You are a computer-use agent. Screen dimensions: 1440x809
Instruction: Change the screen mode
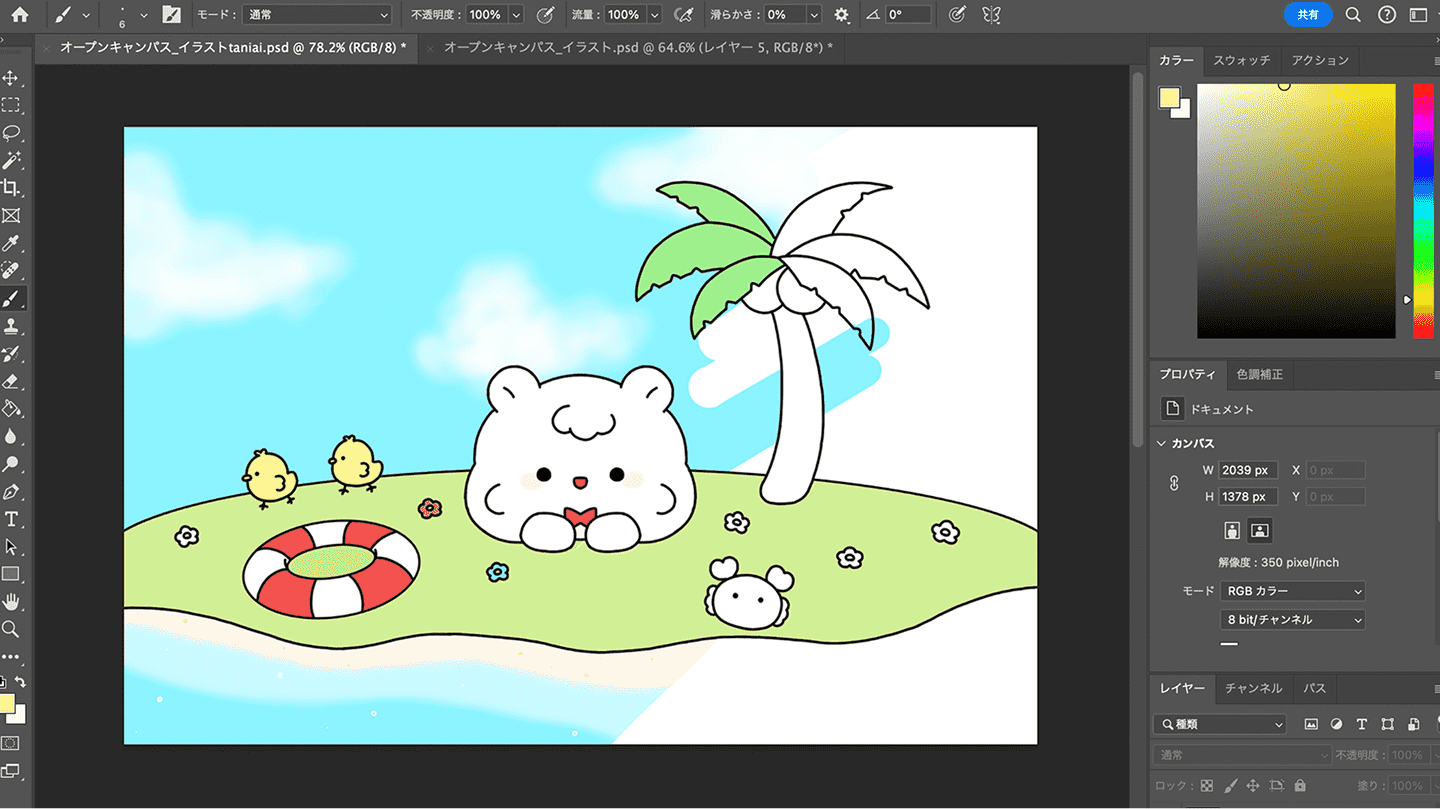pos(11,771)
